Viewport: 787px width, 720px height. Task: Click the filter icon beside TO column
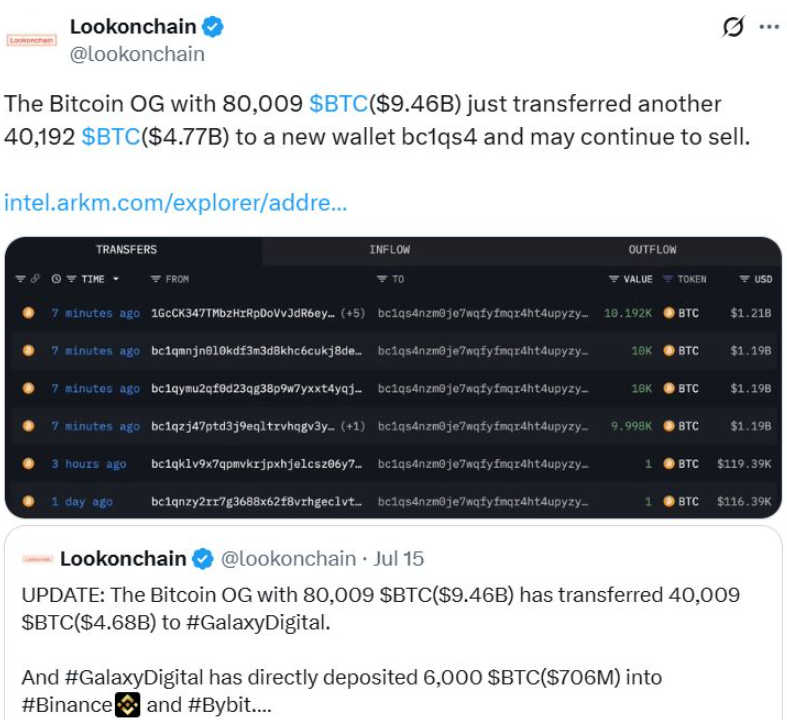[x=382, y=279]
